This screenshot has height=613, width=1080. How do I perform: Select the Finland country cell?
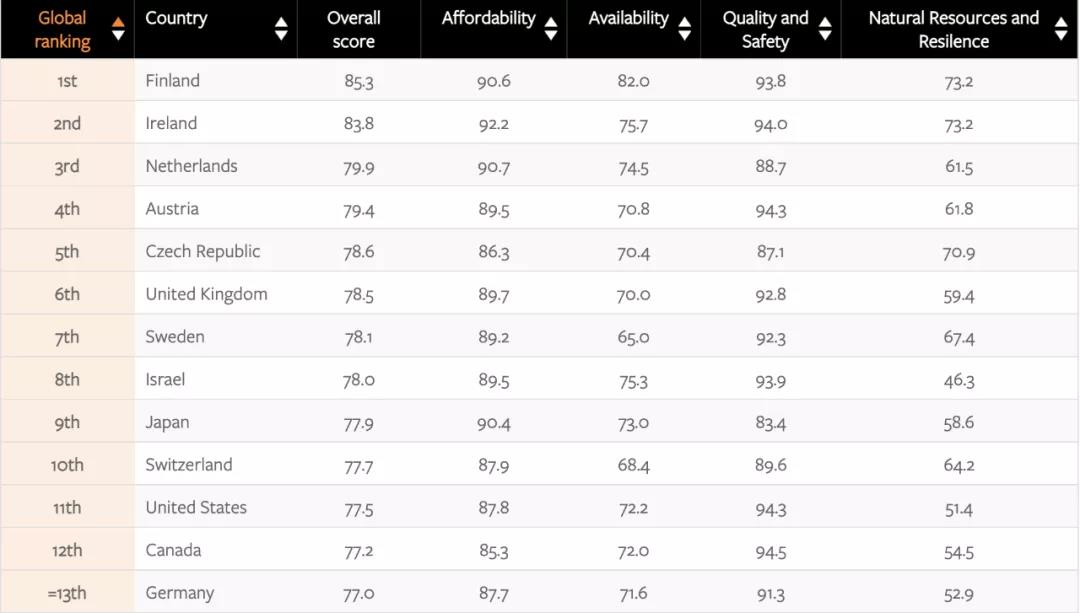[x=173, y=81]
